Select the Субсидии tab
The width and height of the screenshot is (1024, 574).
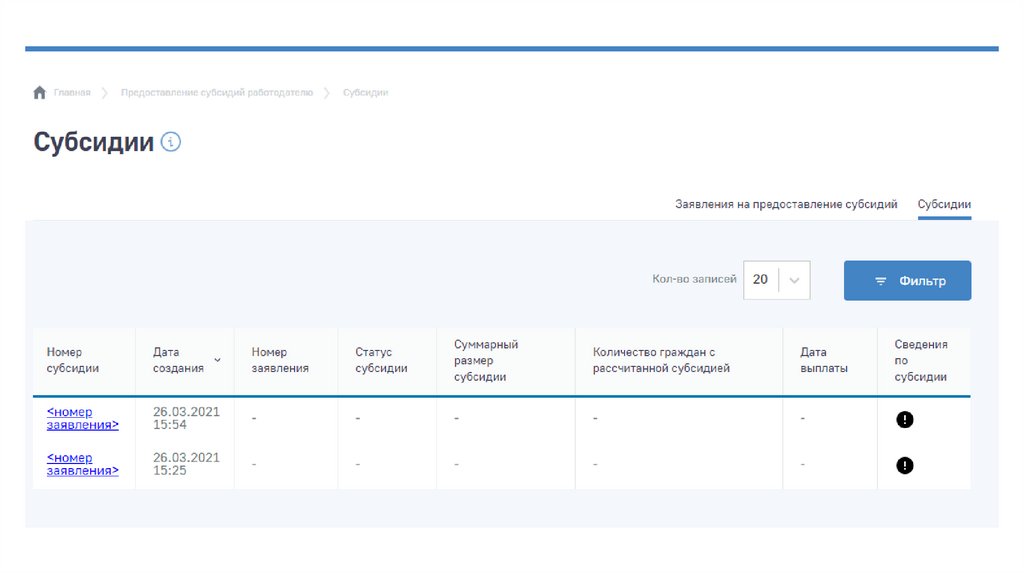tap(944, 204)
